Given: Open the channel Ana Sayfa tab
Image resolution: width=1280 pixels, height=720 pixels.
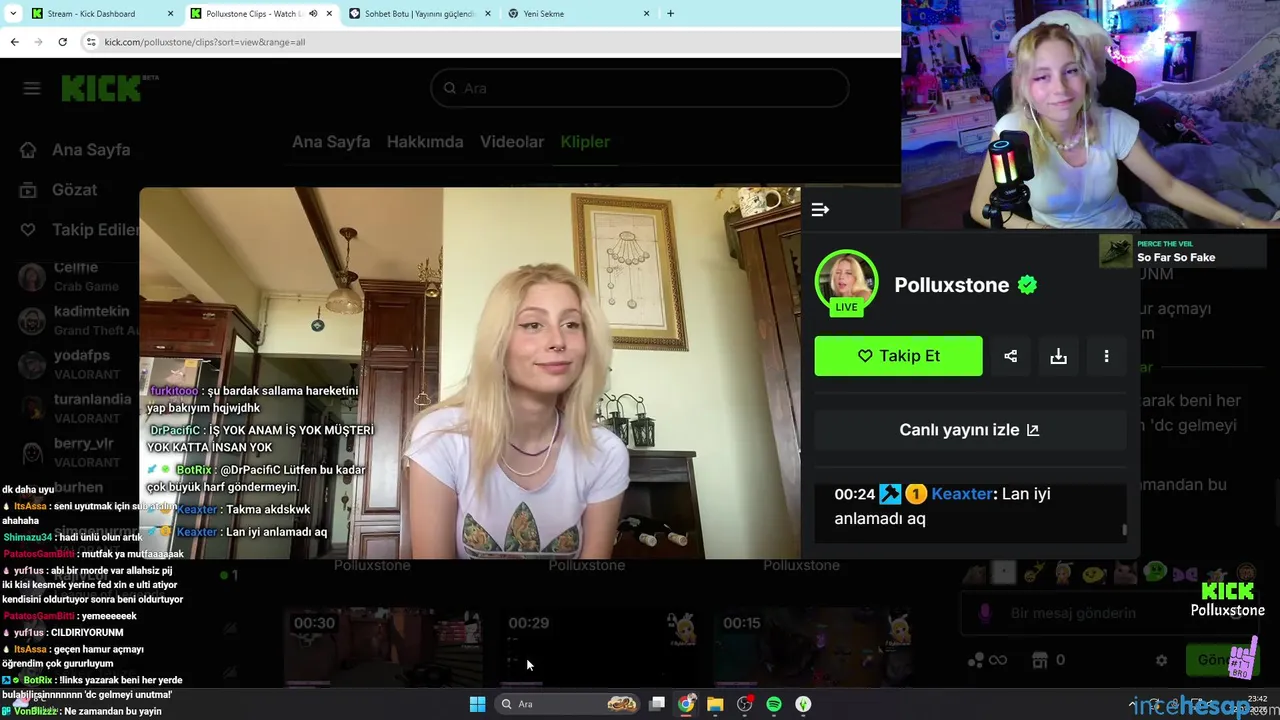Looking at the screenshot, I should click(331, 142).
